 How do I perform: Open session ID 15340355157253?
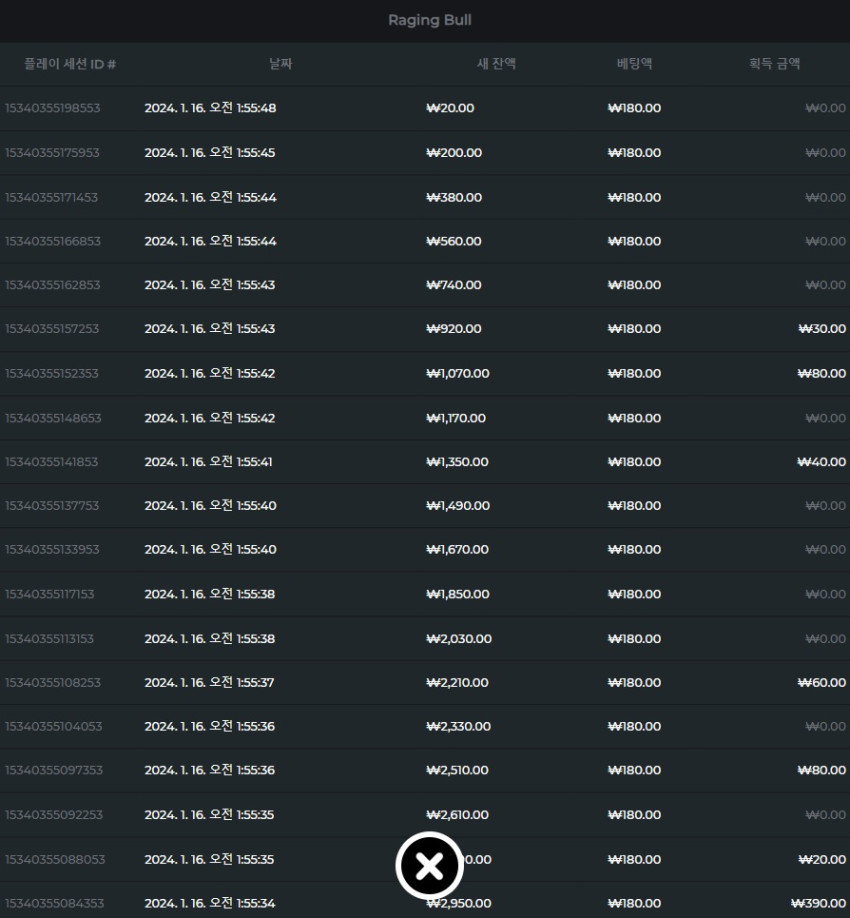tap(52, 329)
